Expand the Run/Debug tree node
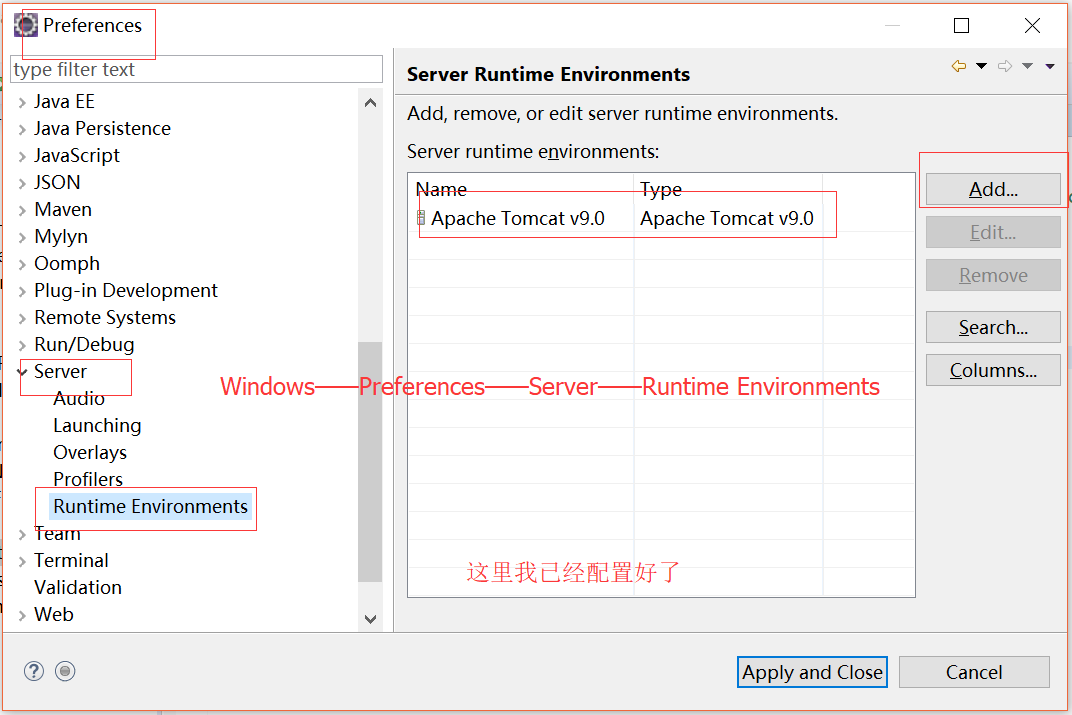1072x715 pixels. point(22,345)
